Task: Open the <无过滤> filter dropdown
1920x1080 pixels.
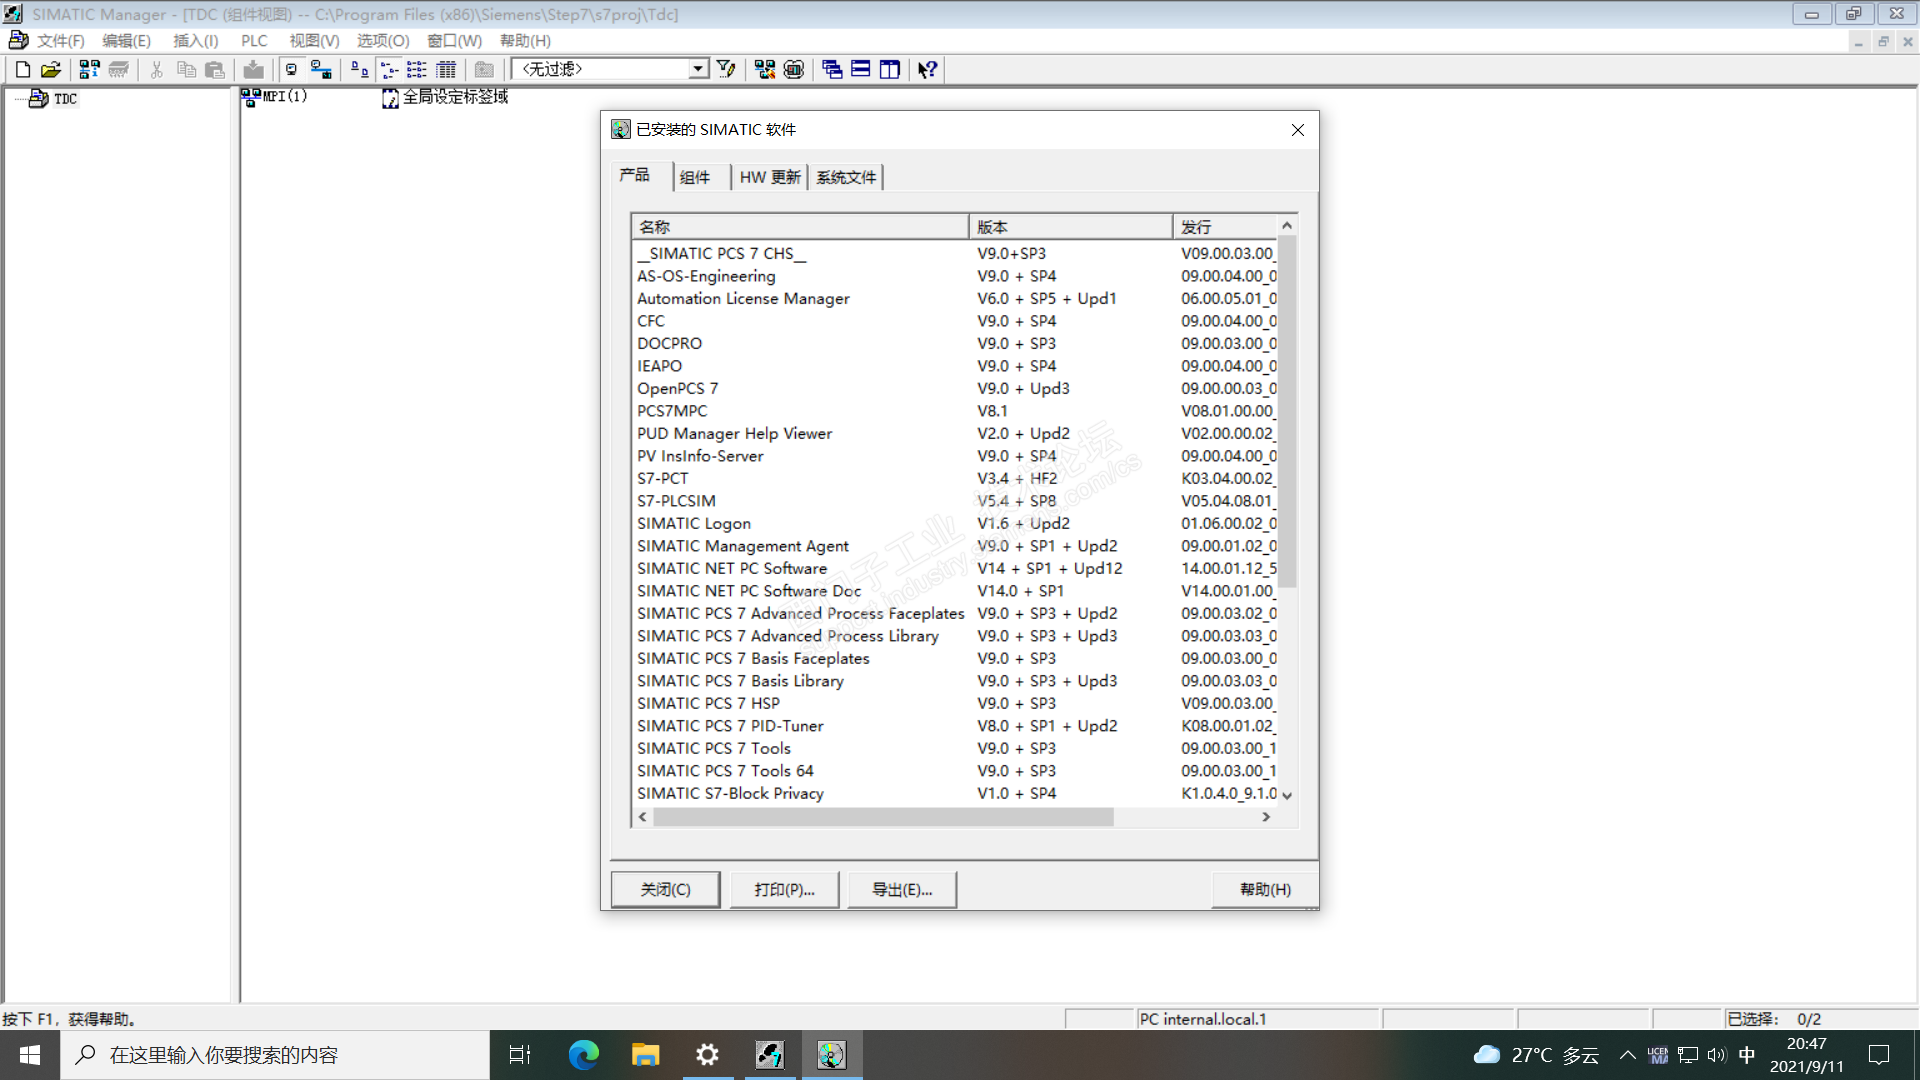Action: (698, 69)
